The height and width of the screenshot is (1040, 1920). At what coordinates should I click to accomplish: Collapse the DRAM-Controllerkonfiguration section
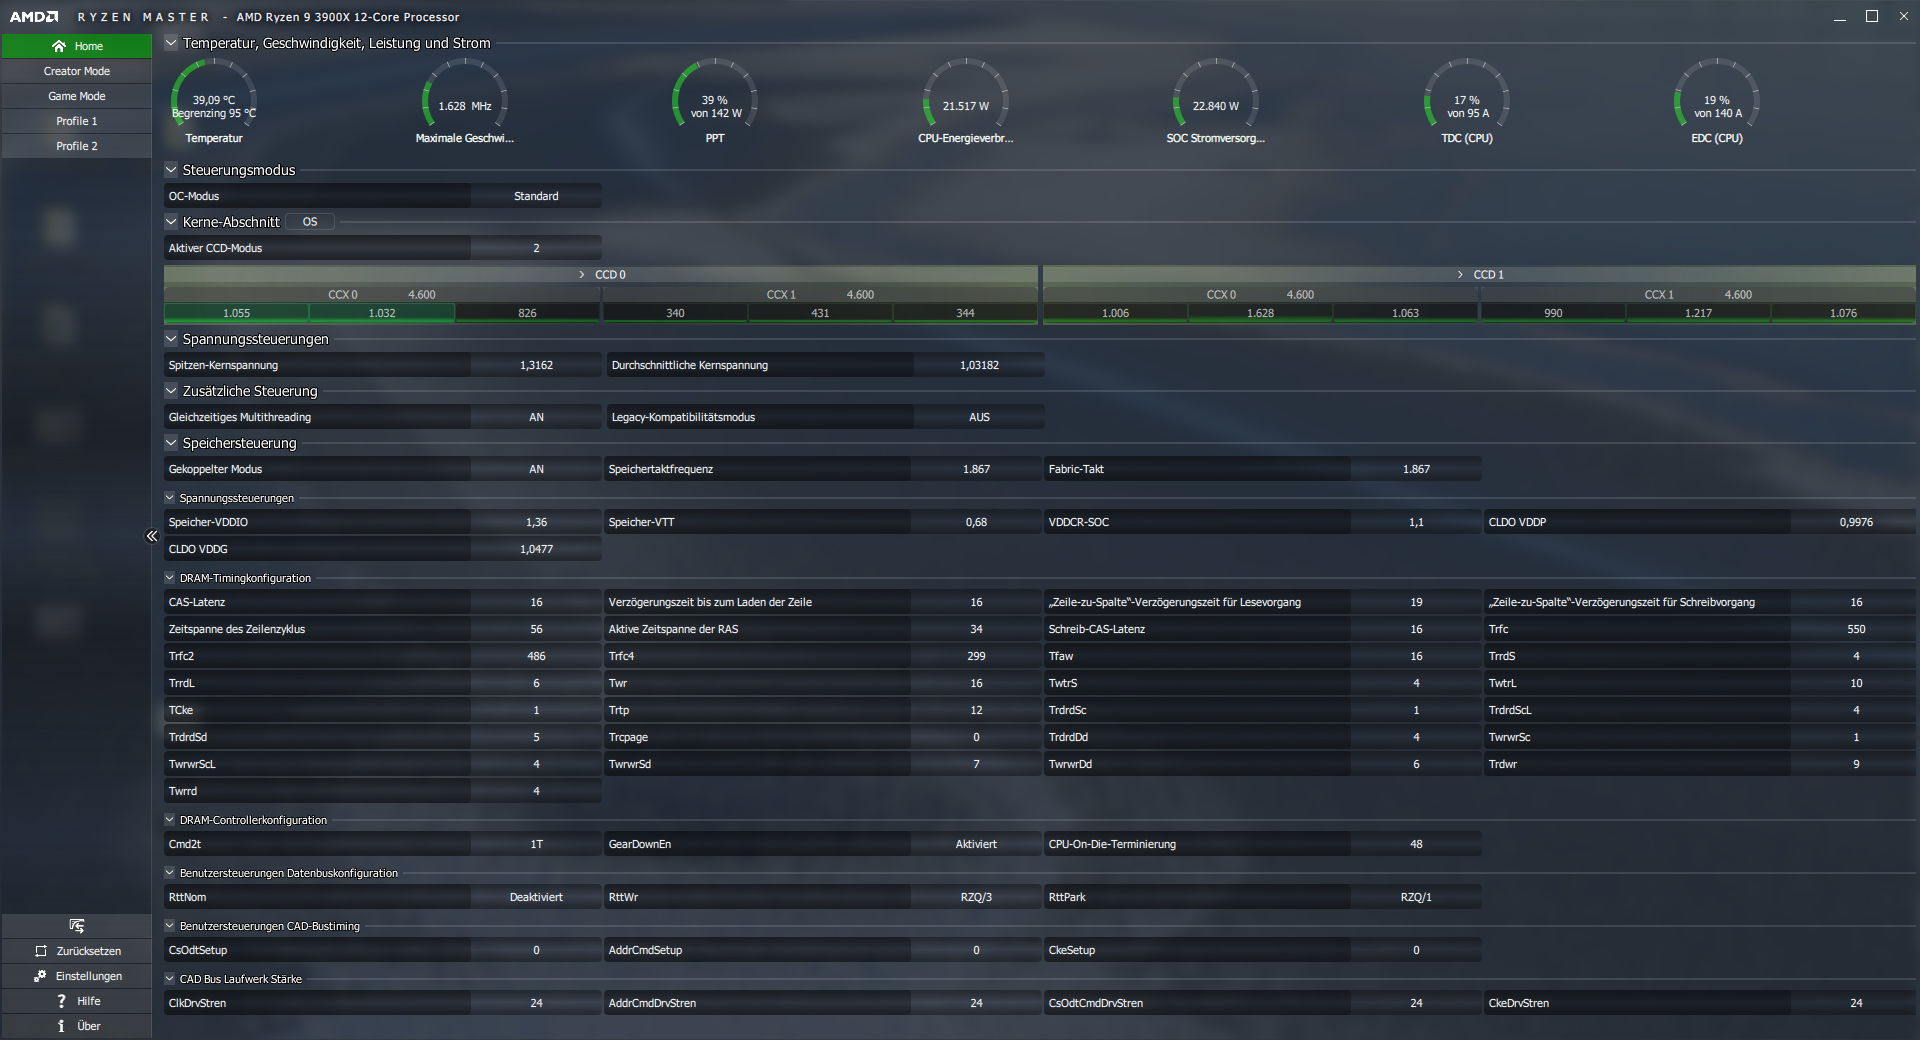point(170,820)
